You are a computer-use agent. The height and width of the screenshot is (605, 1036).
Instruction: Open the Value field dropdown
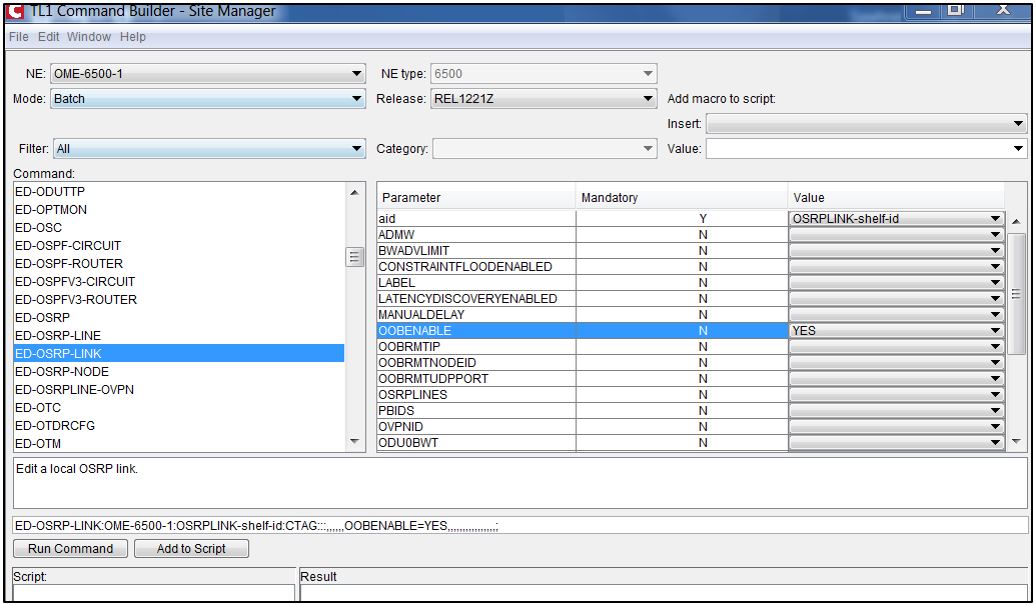click(1018, 147)
